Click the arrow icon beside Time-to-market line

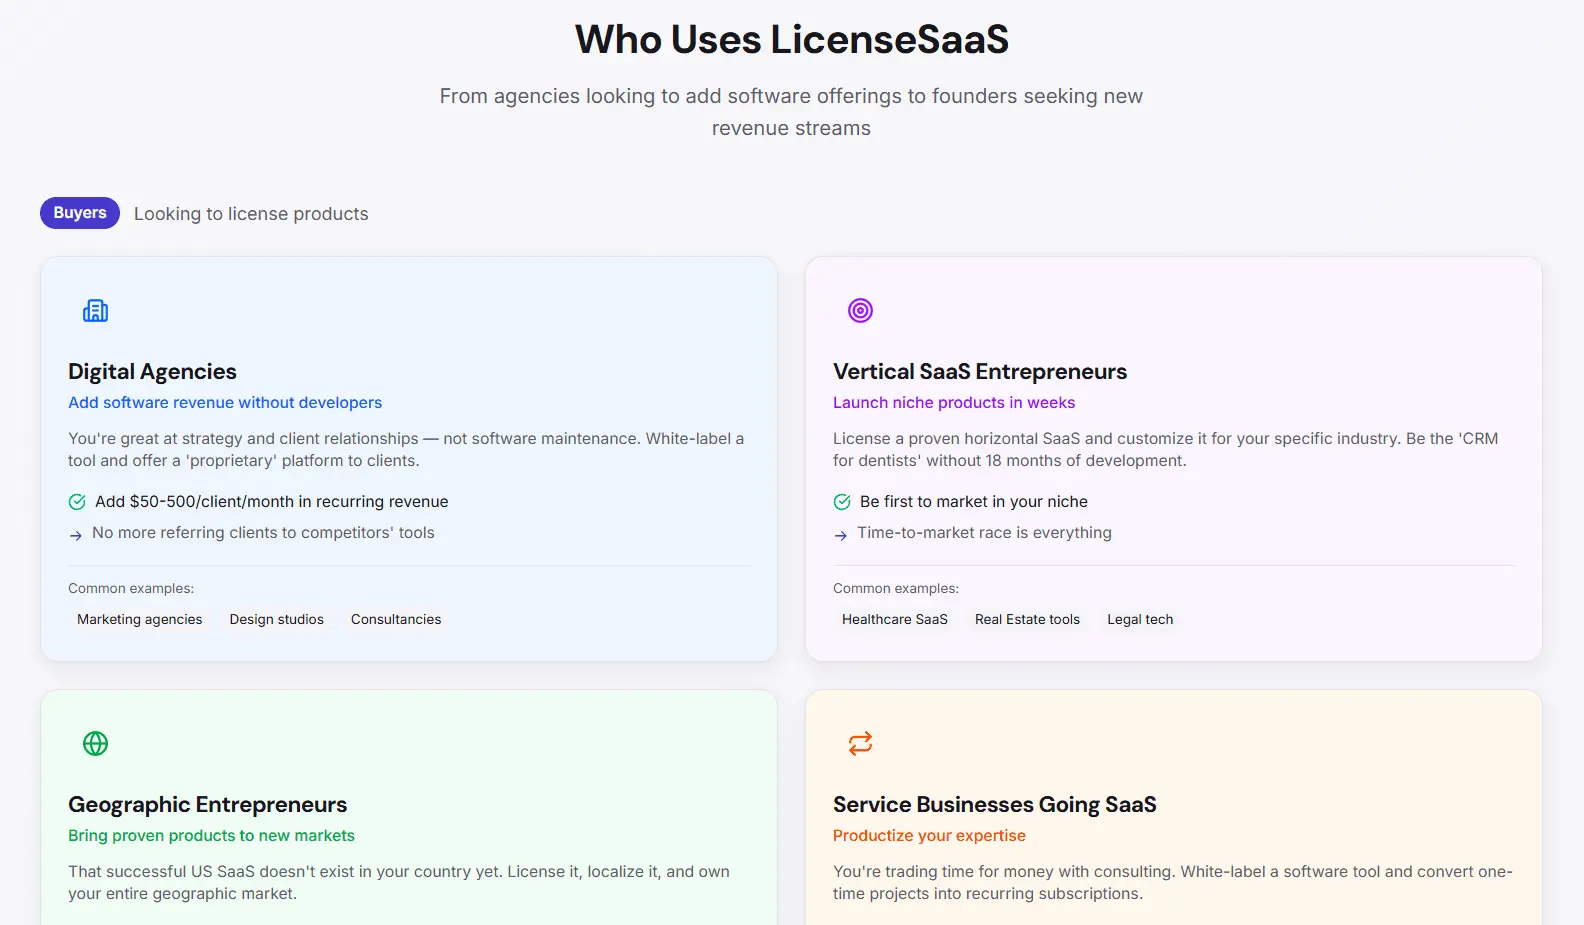(x=841, y=535)
